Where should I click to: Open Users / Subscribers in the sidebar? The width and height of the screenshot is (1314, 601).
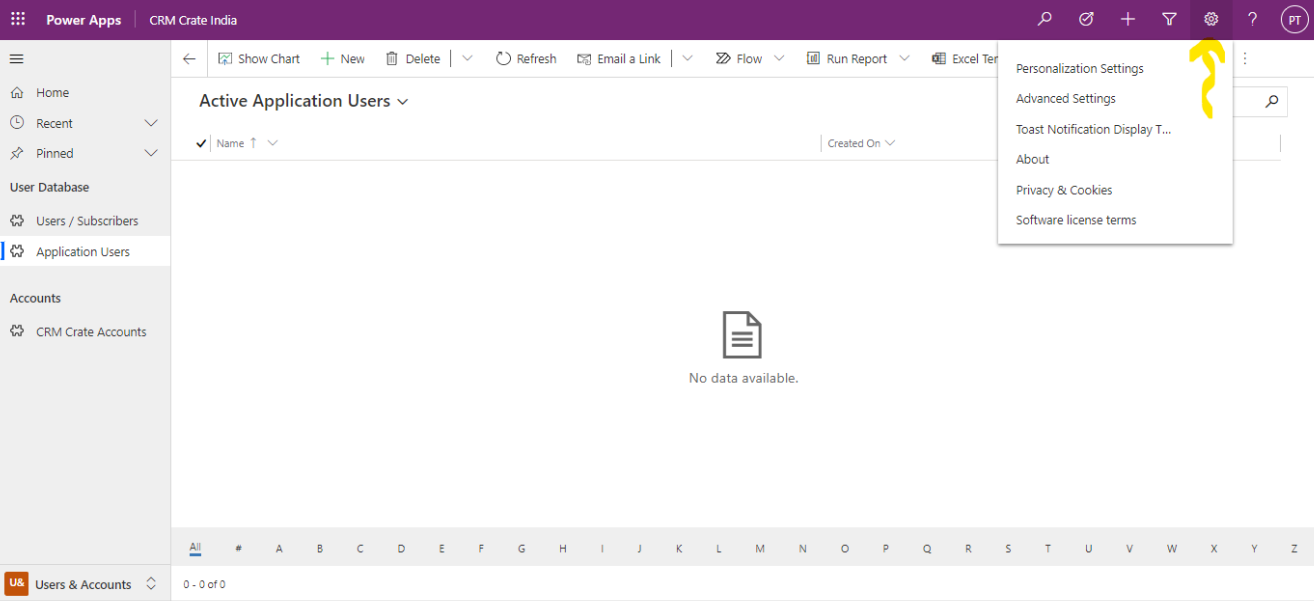[89, 220]
